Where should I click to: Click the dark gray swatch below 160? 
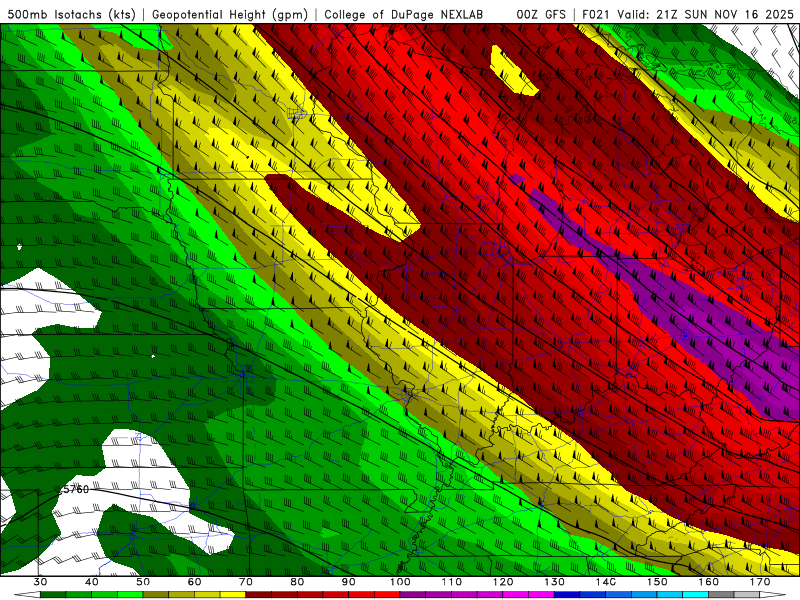tap(721, 595)
